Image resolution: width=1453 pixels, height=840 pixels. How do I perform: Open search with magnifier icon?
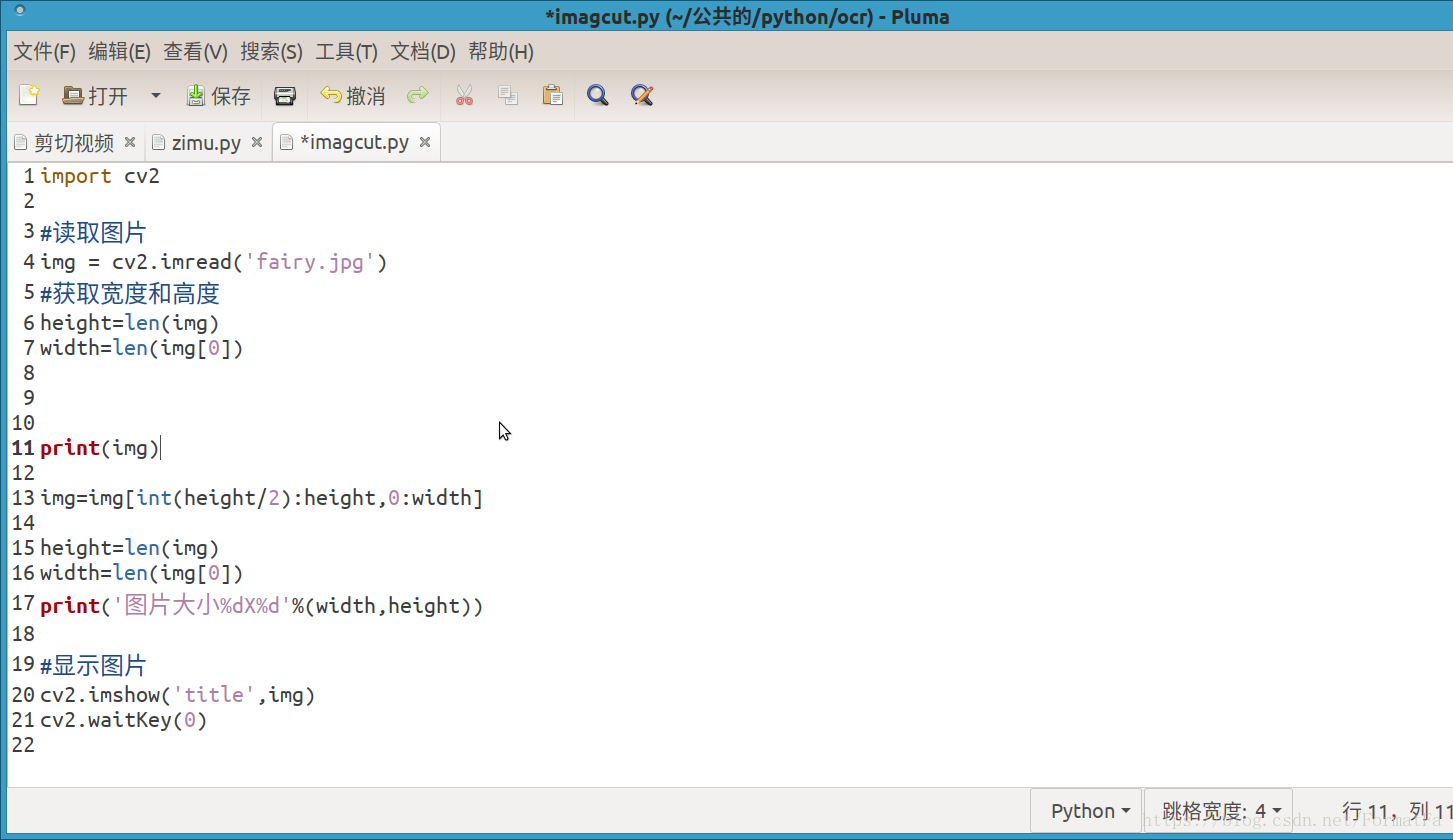click(598, 96)
